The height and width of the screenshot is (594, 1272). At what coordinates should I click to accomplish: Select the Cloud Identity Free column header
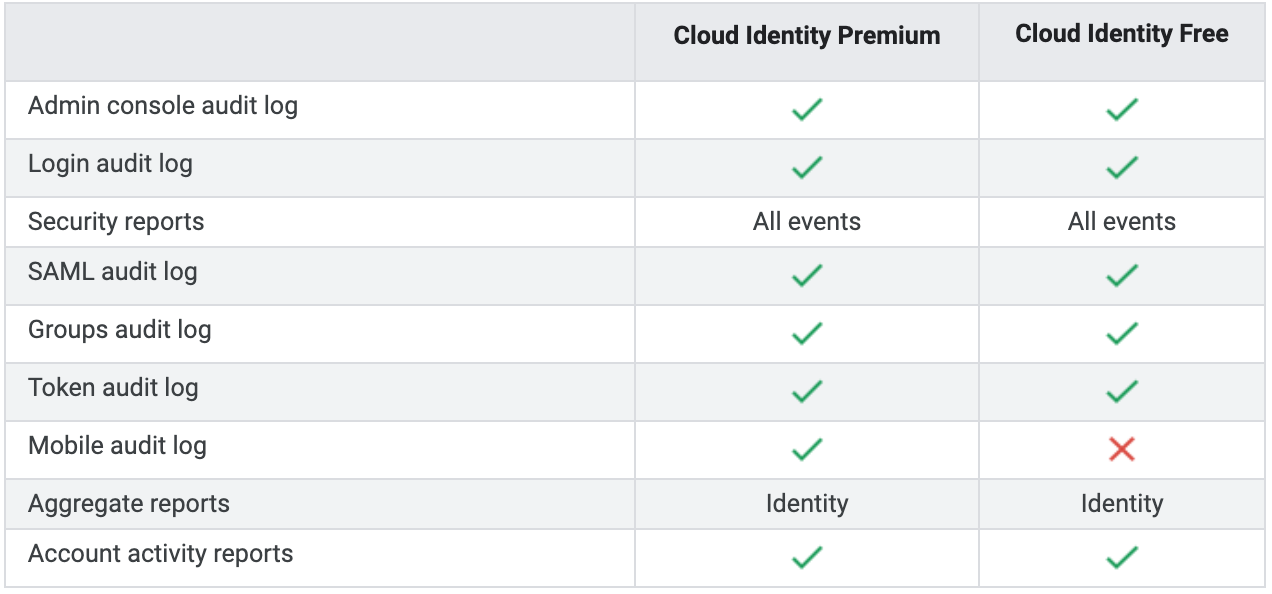coord(1122,34)
